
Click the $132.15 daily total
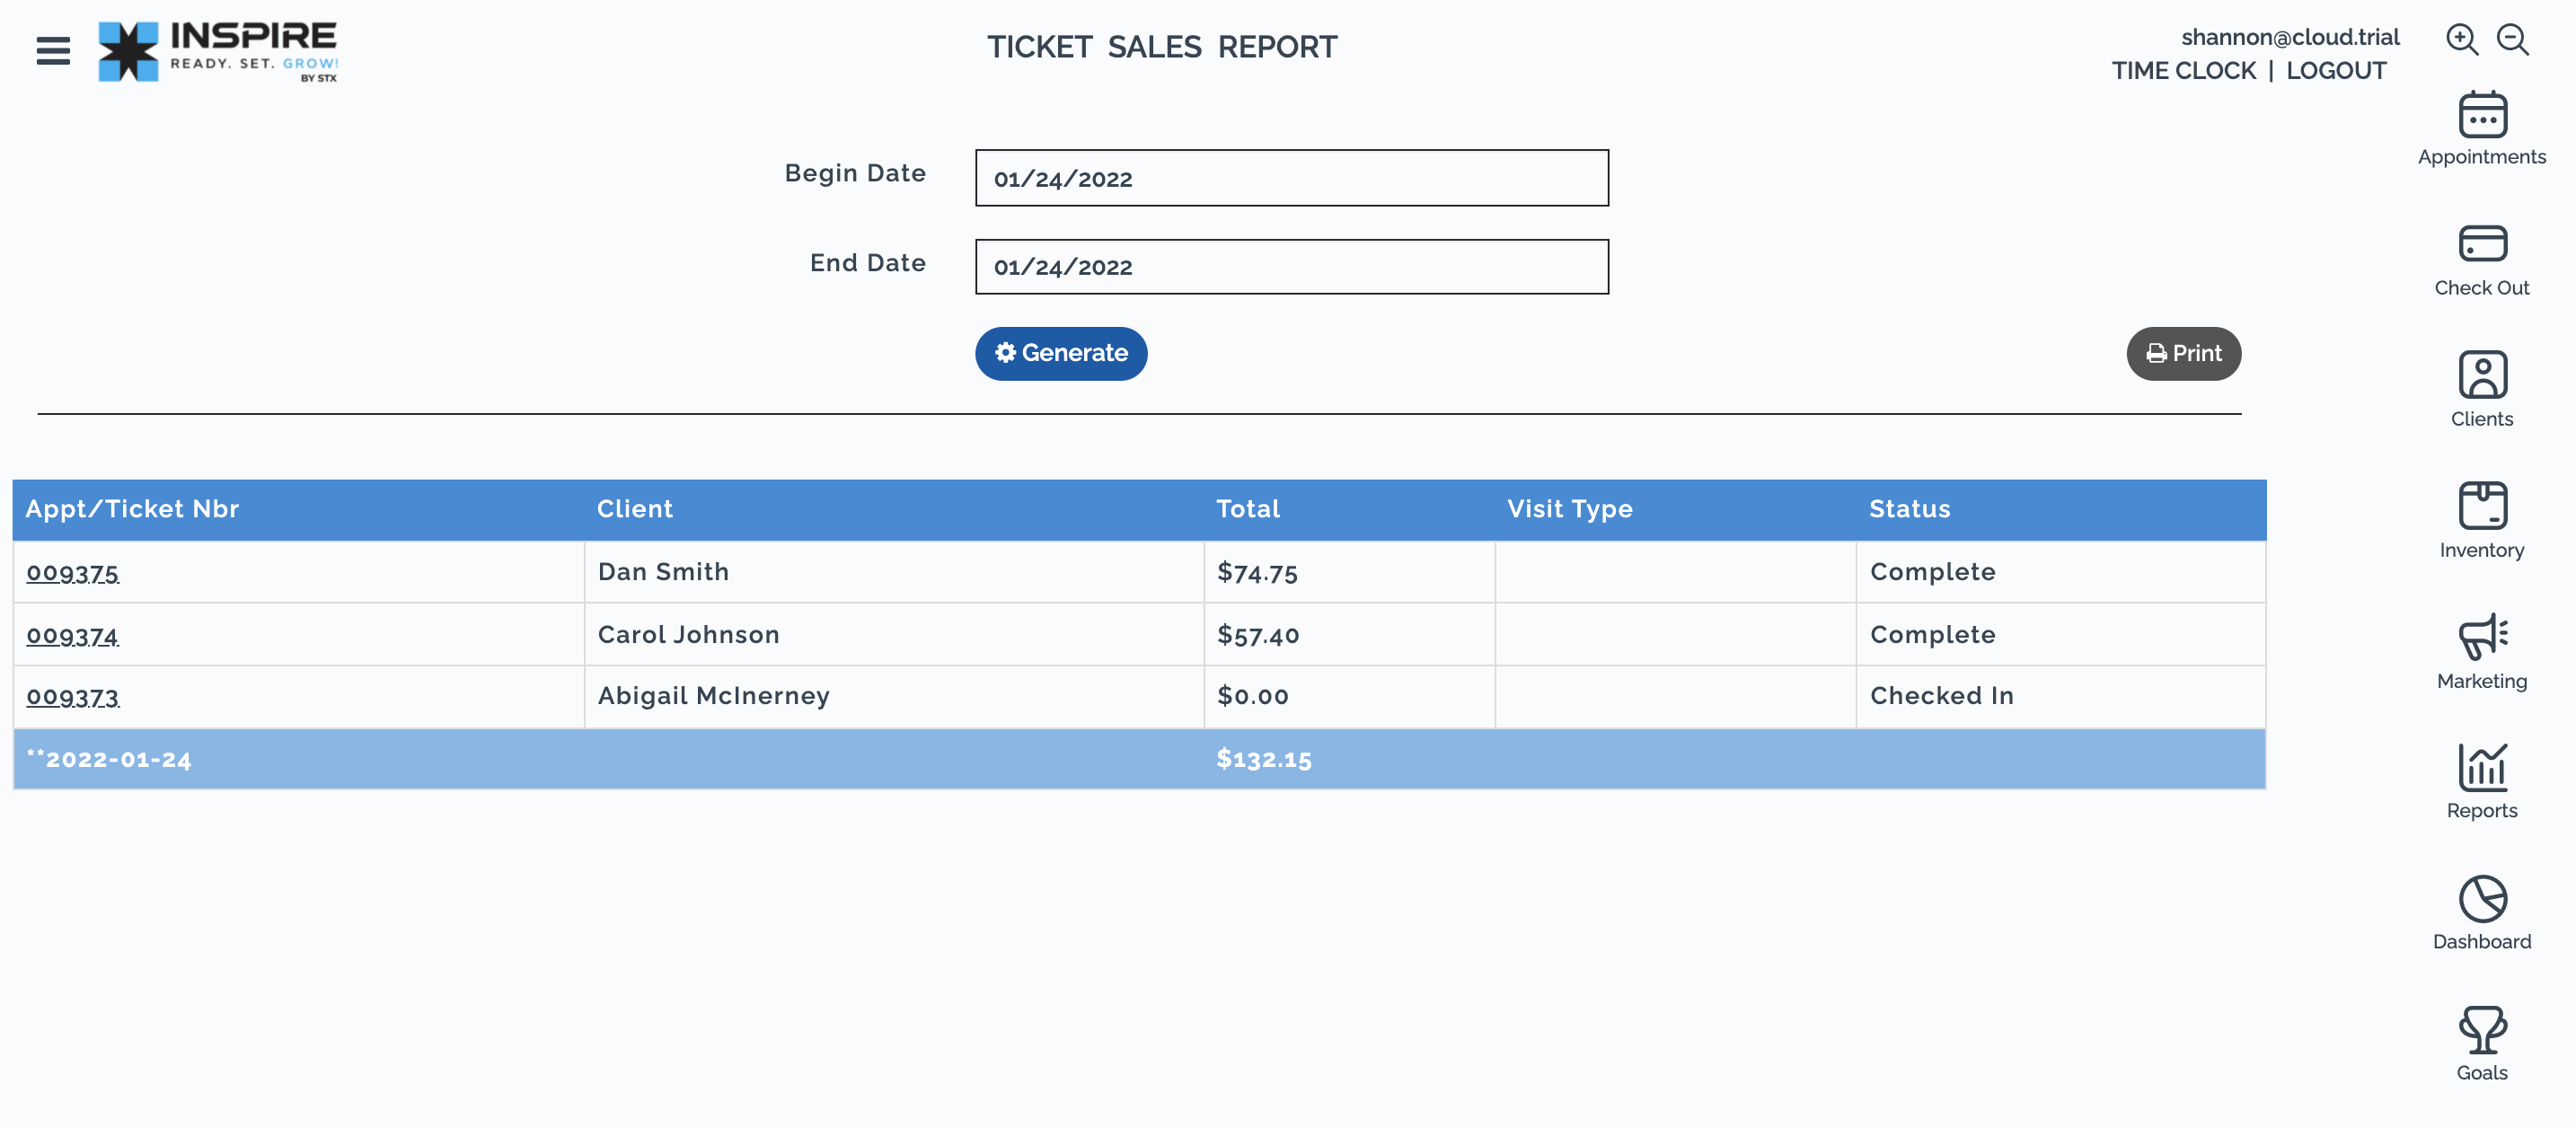(1264, 759)
